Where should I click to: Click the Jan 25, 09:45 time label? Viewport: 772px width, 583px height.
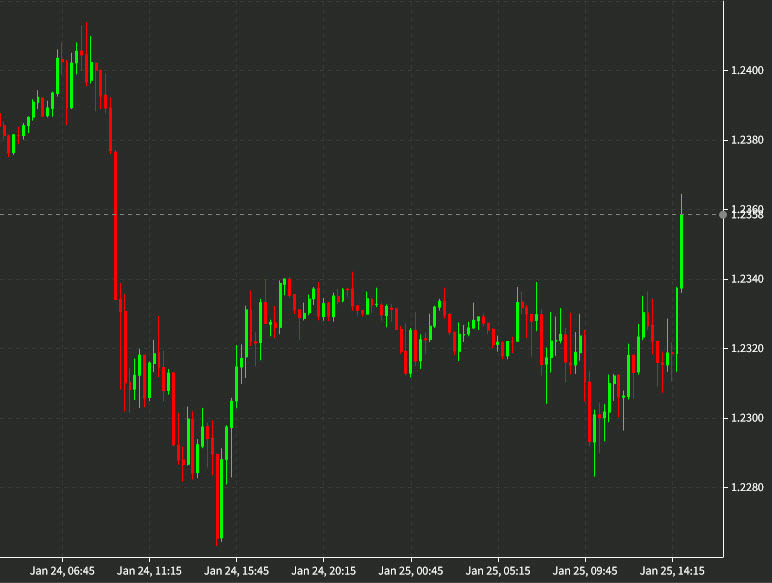[x=585, y=571]
